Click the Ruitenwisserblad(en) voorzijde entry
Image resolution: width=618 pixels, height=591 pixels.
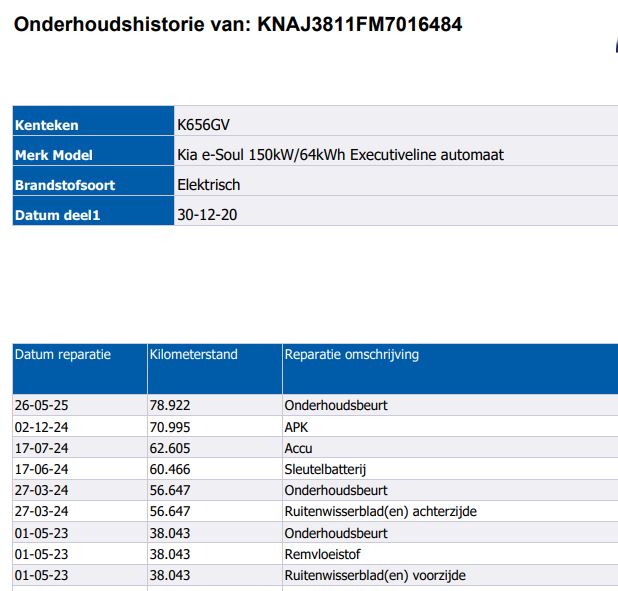tap(375, 575)
